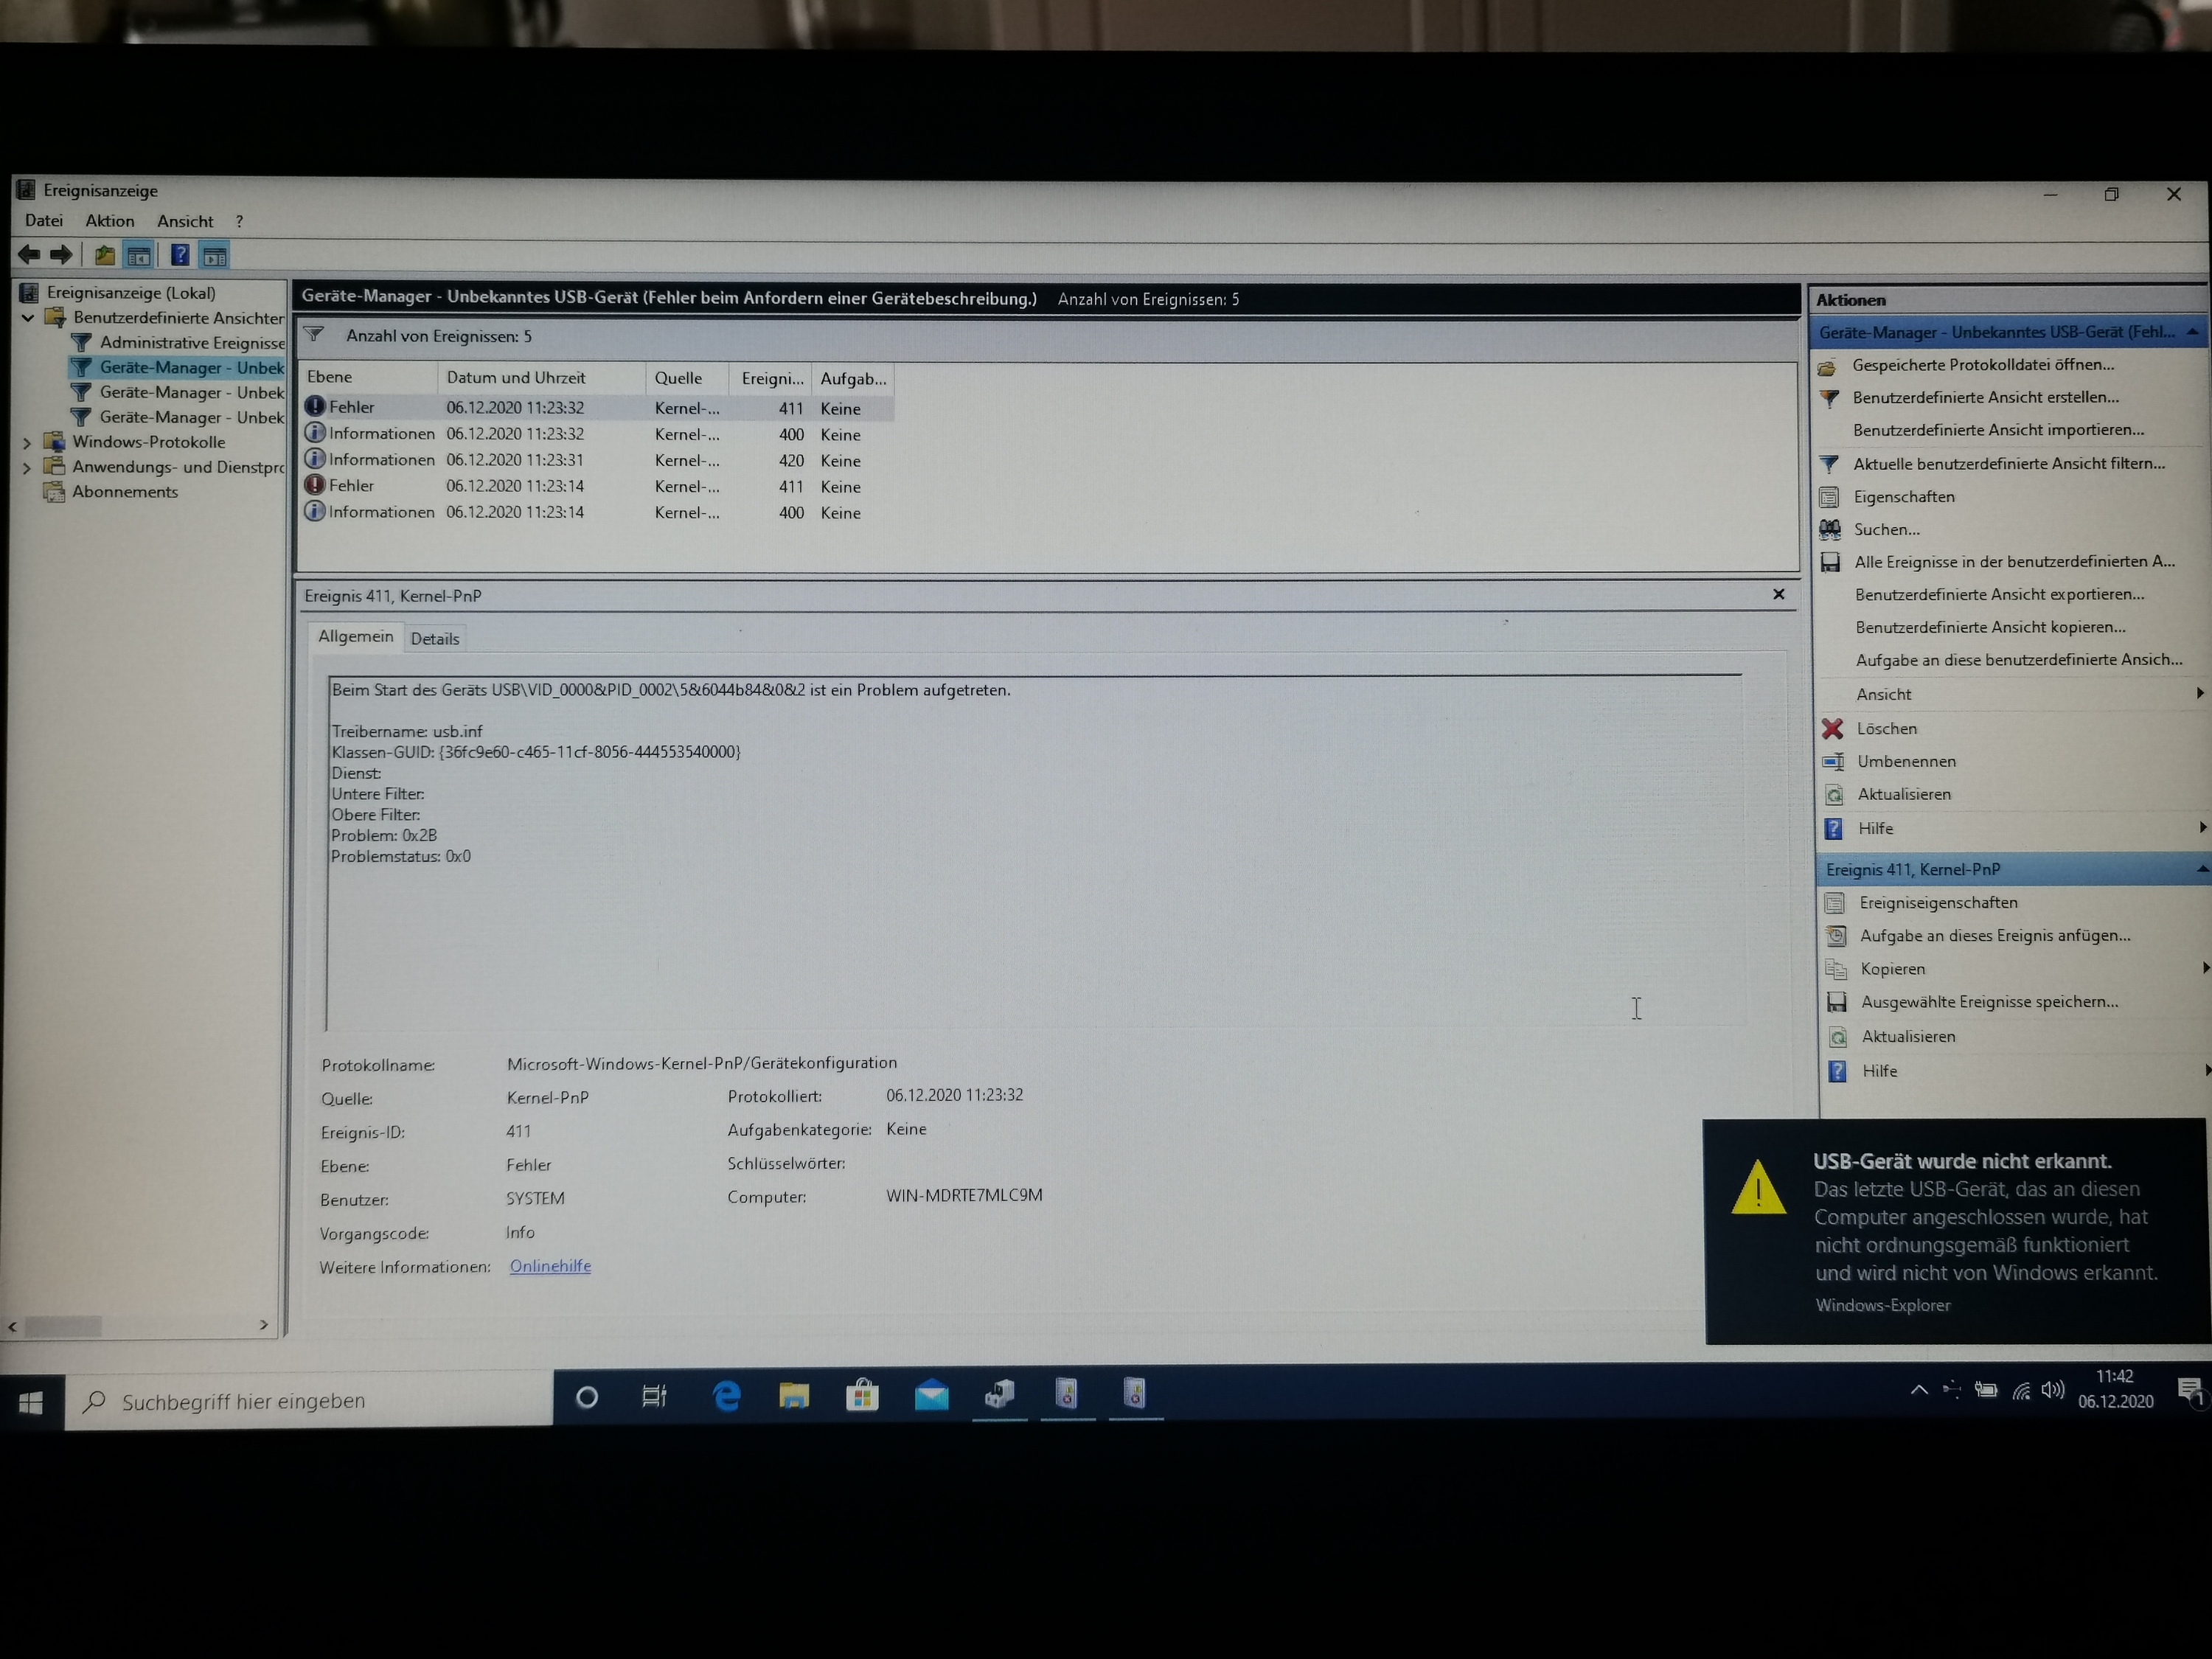Screen dimensions: 2212x1659
Task: Select Ausgewählte Ereignisse speichern action
Action: click(x=1987, y=1001)
